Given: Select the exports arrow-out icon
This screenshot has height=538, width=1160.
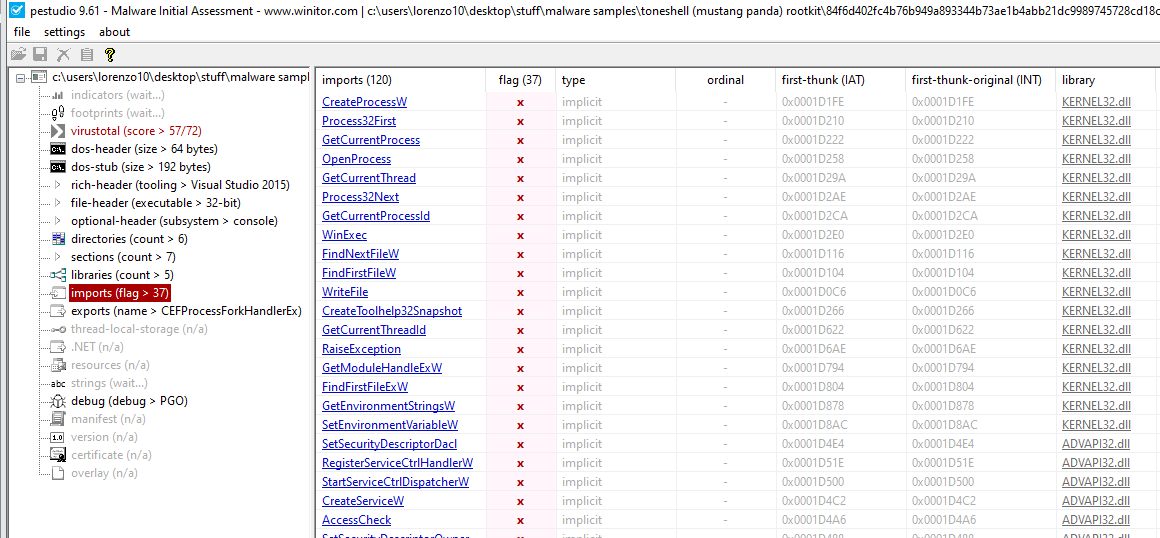Looking at the screenshot, I should 58,311.
